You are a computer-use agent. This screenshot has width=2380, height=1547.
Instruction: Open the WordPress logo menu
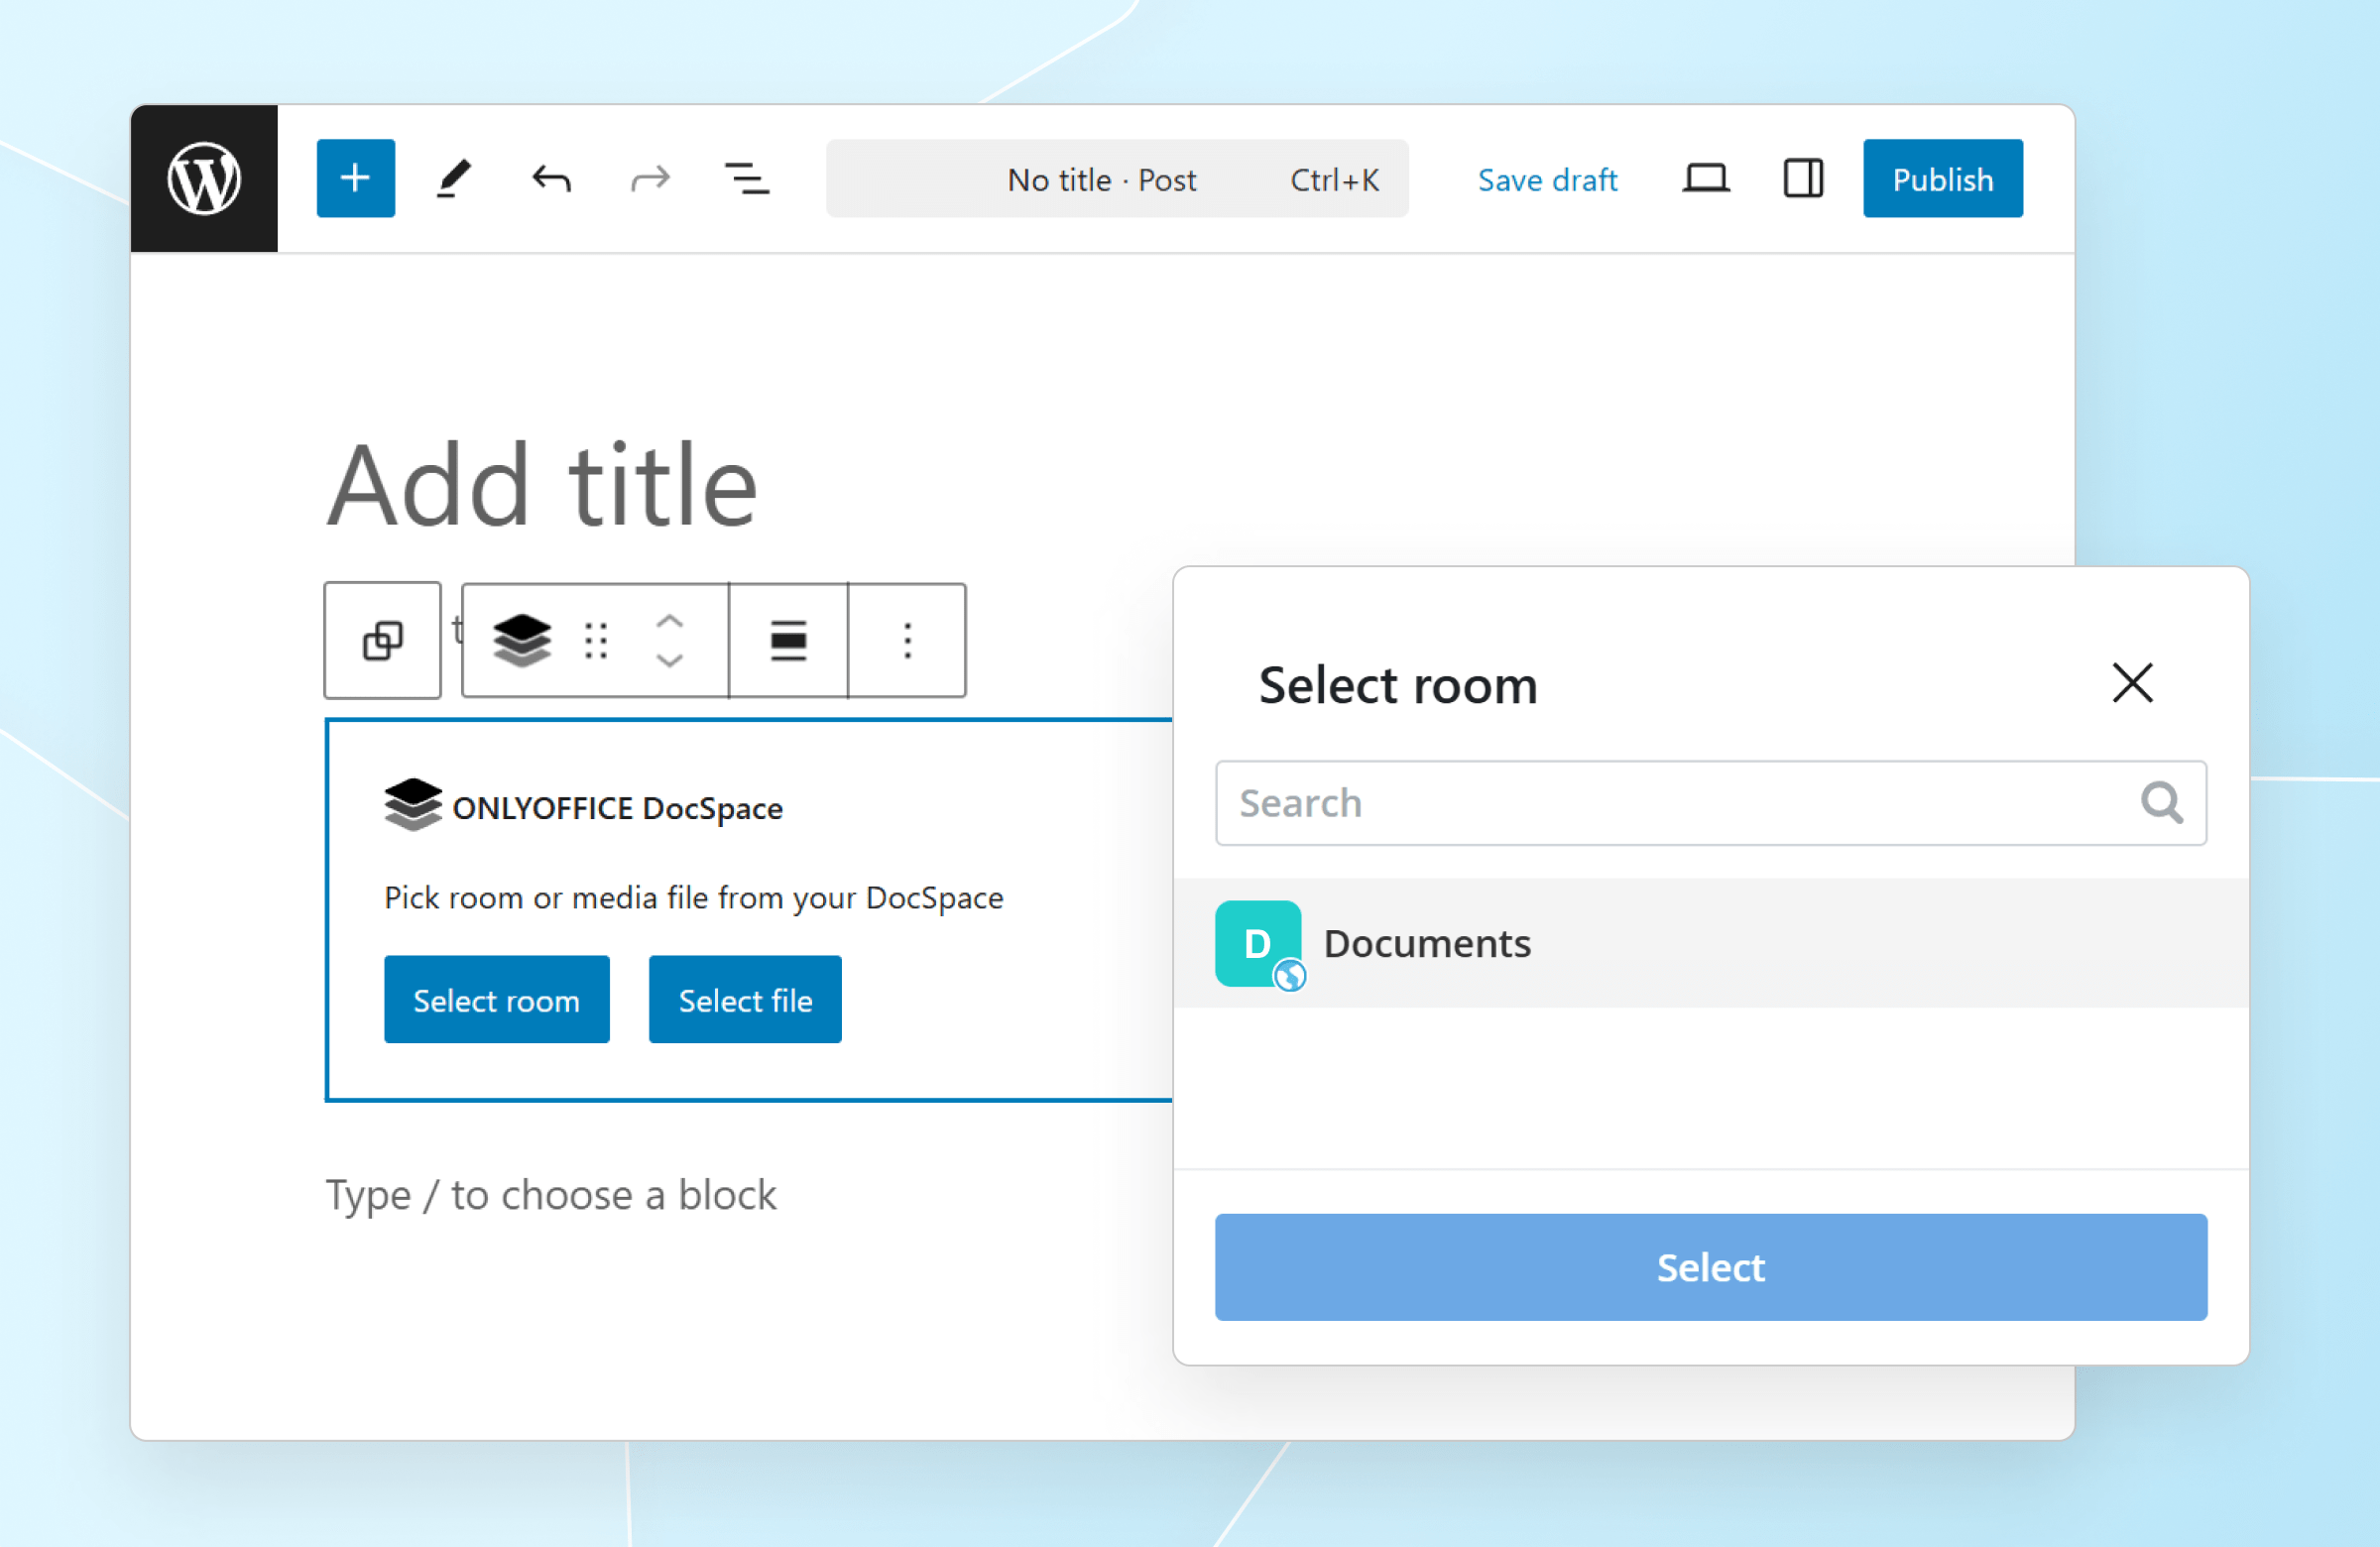click(x=204, y=178)
